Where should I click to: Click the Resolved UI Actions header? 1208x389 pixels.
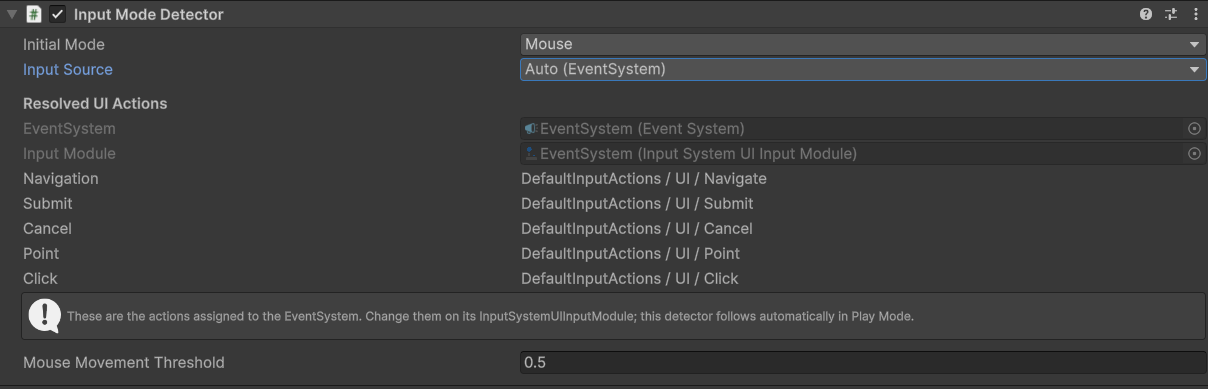[x=95, y=103]
